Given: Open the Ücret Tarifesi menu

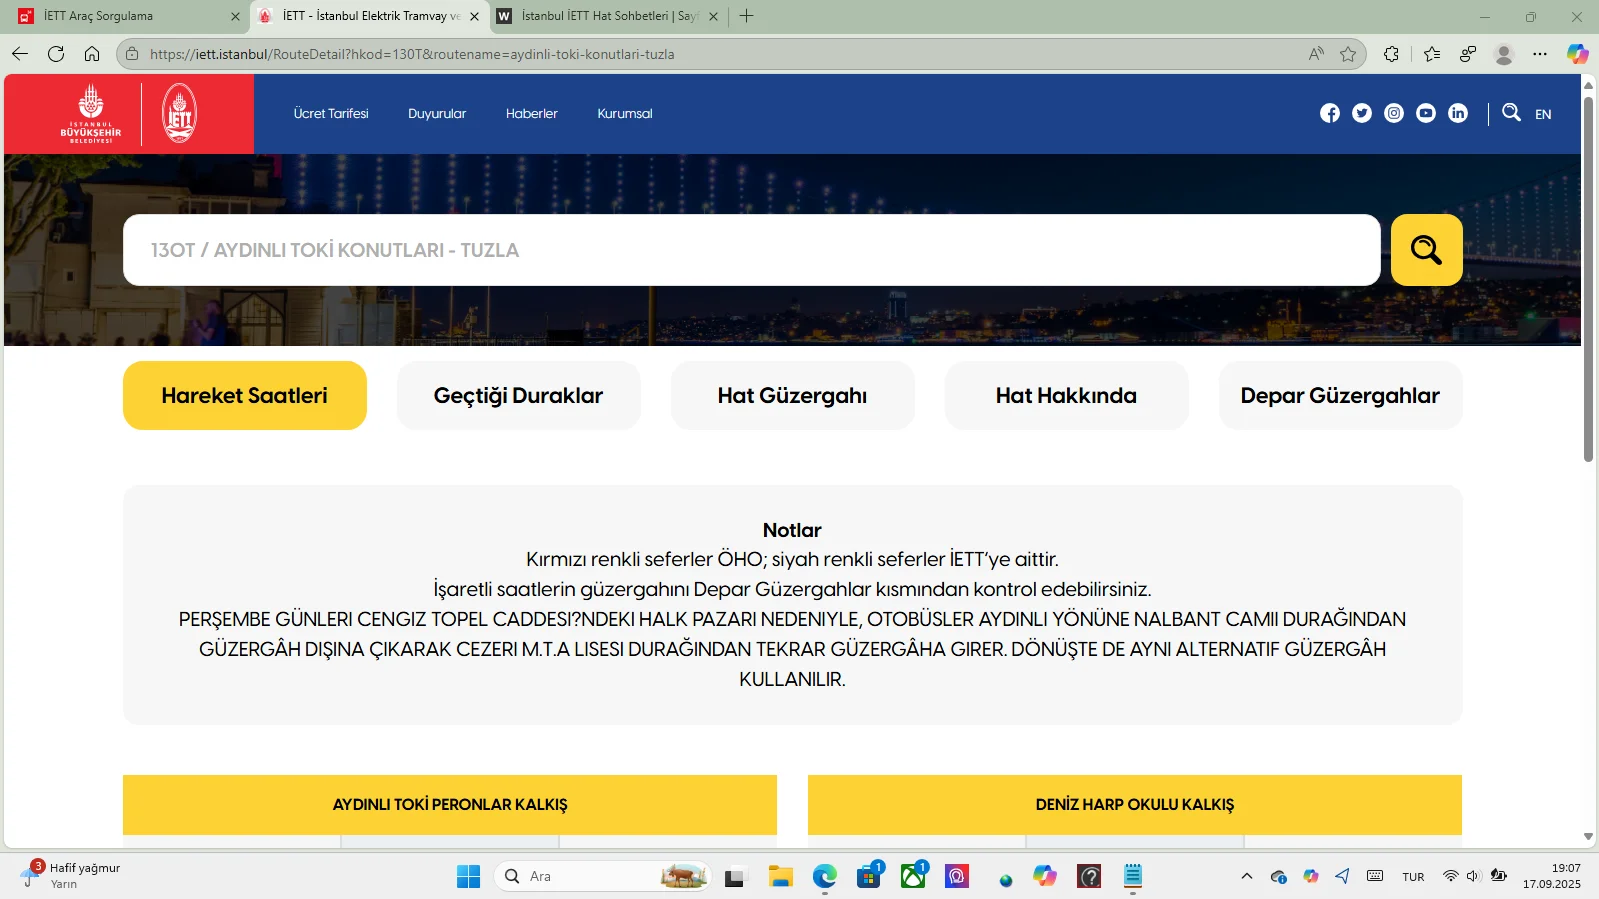Looking at the screenshot, I should (331, 114).
